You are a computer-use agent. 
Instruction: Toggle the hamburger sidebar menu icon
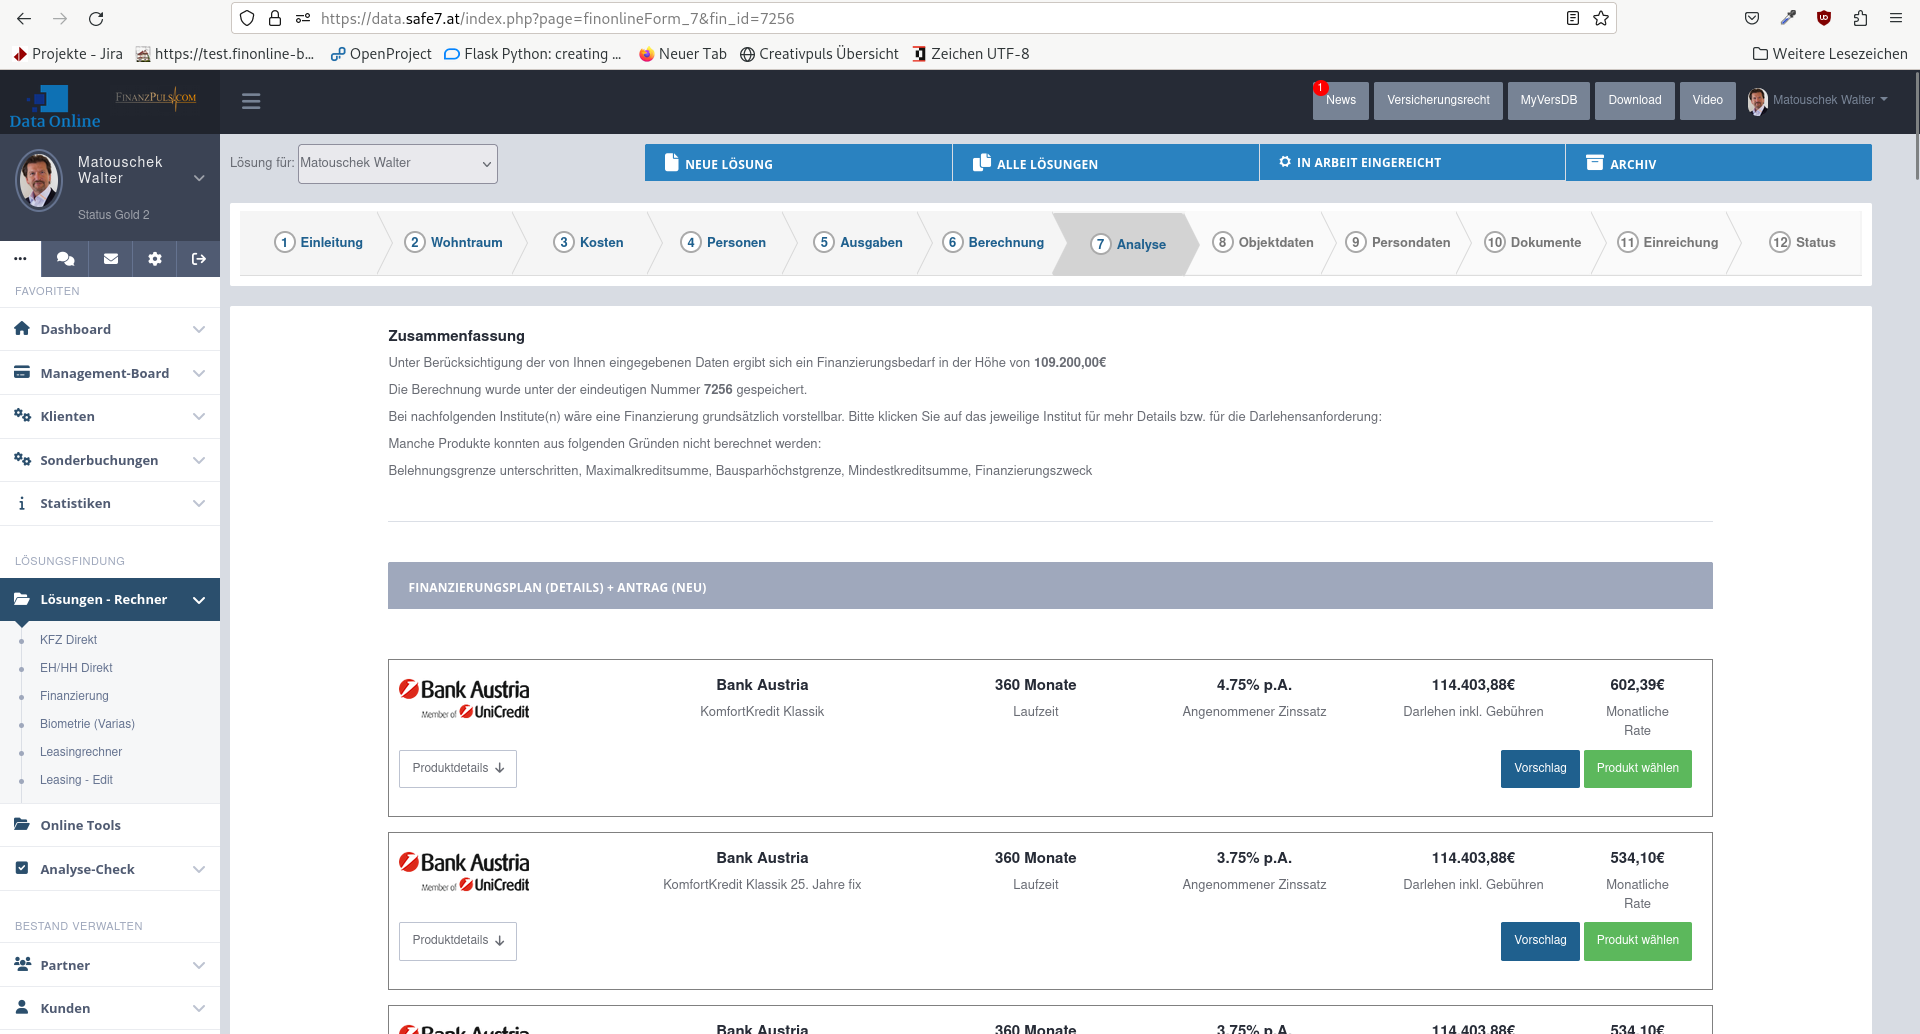pos(251,101)
